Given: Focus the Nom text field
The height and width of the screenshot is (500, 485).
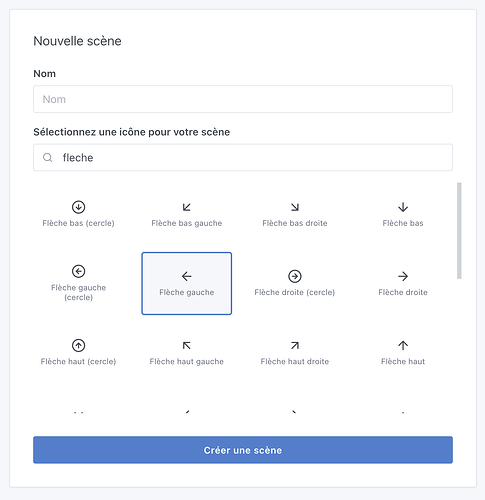Looking at the screenshot, I should [243, 99].
